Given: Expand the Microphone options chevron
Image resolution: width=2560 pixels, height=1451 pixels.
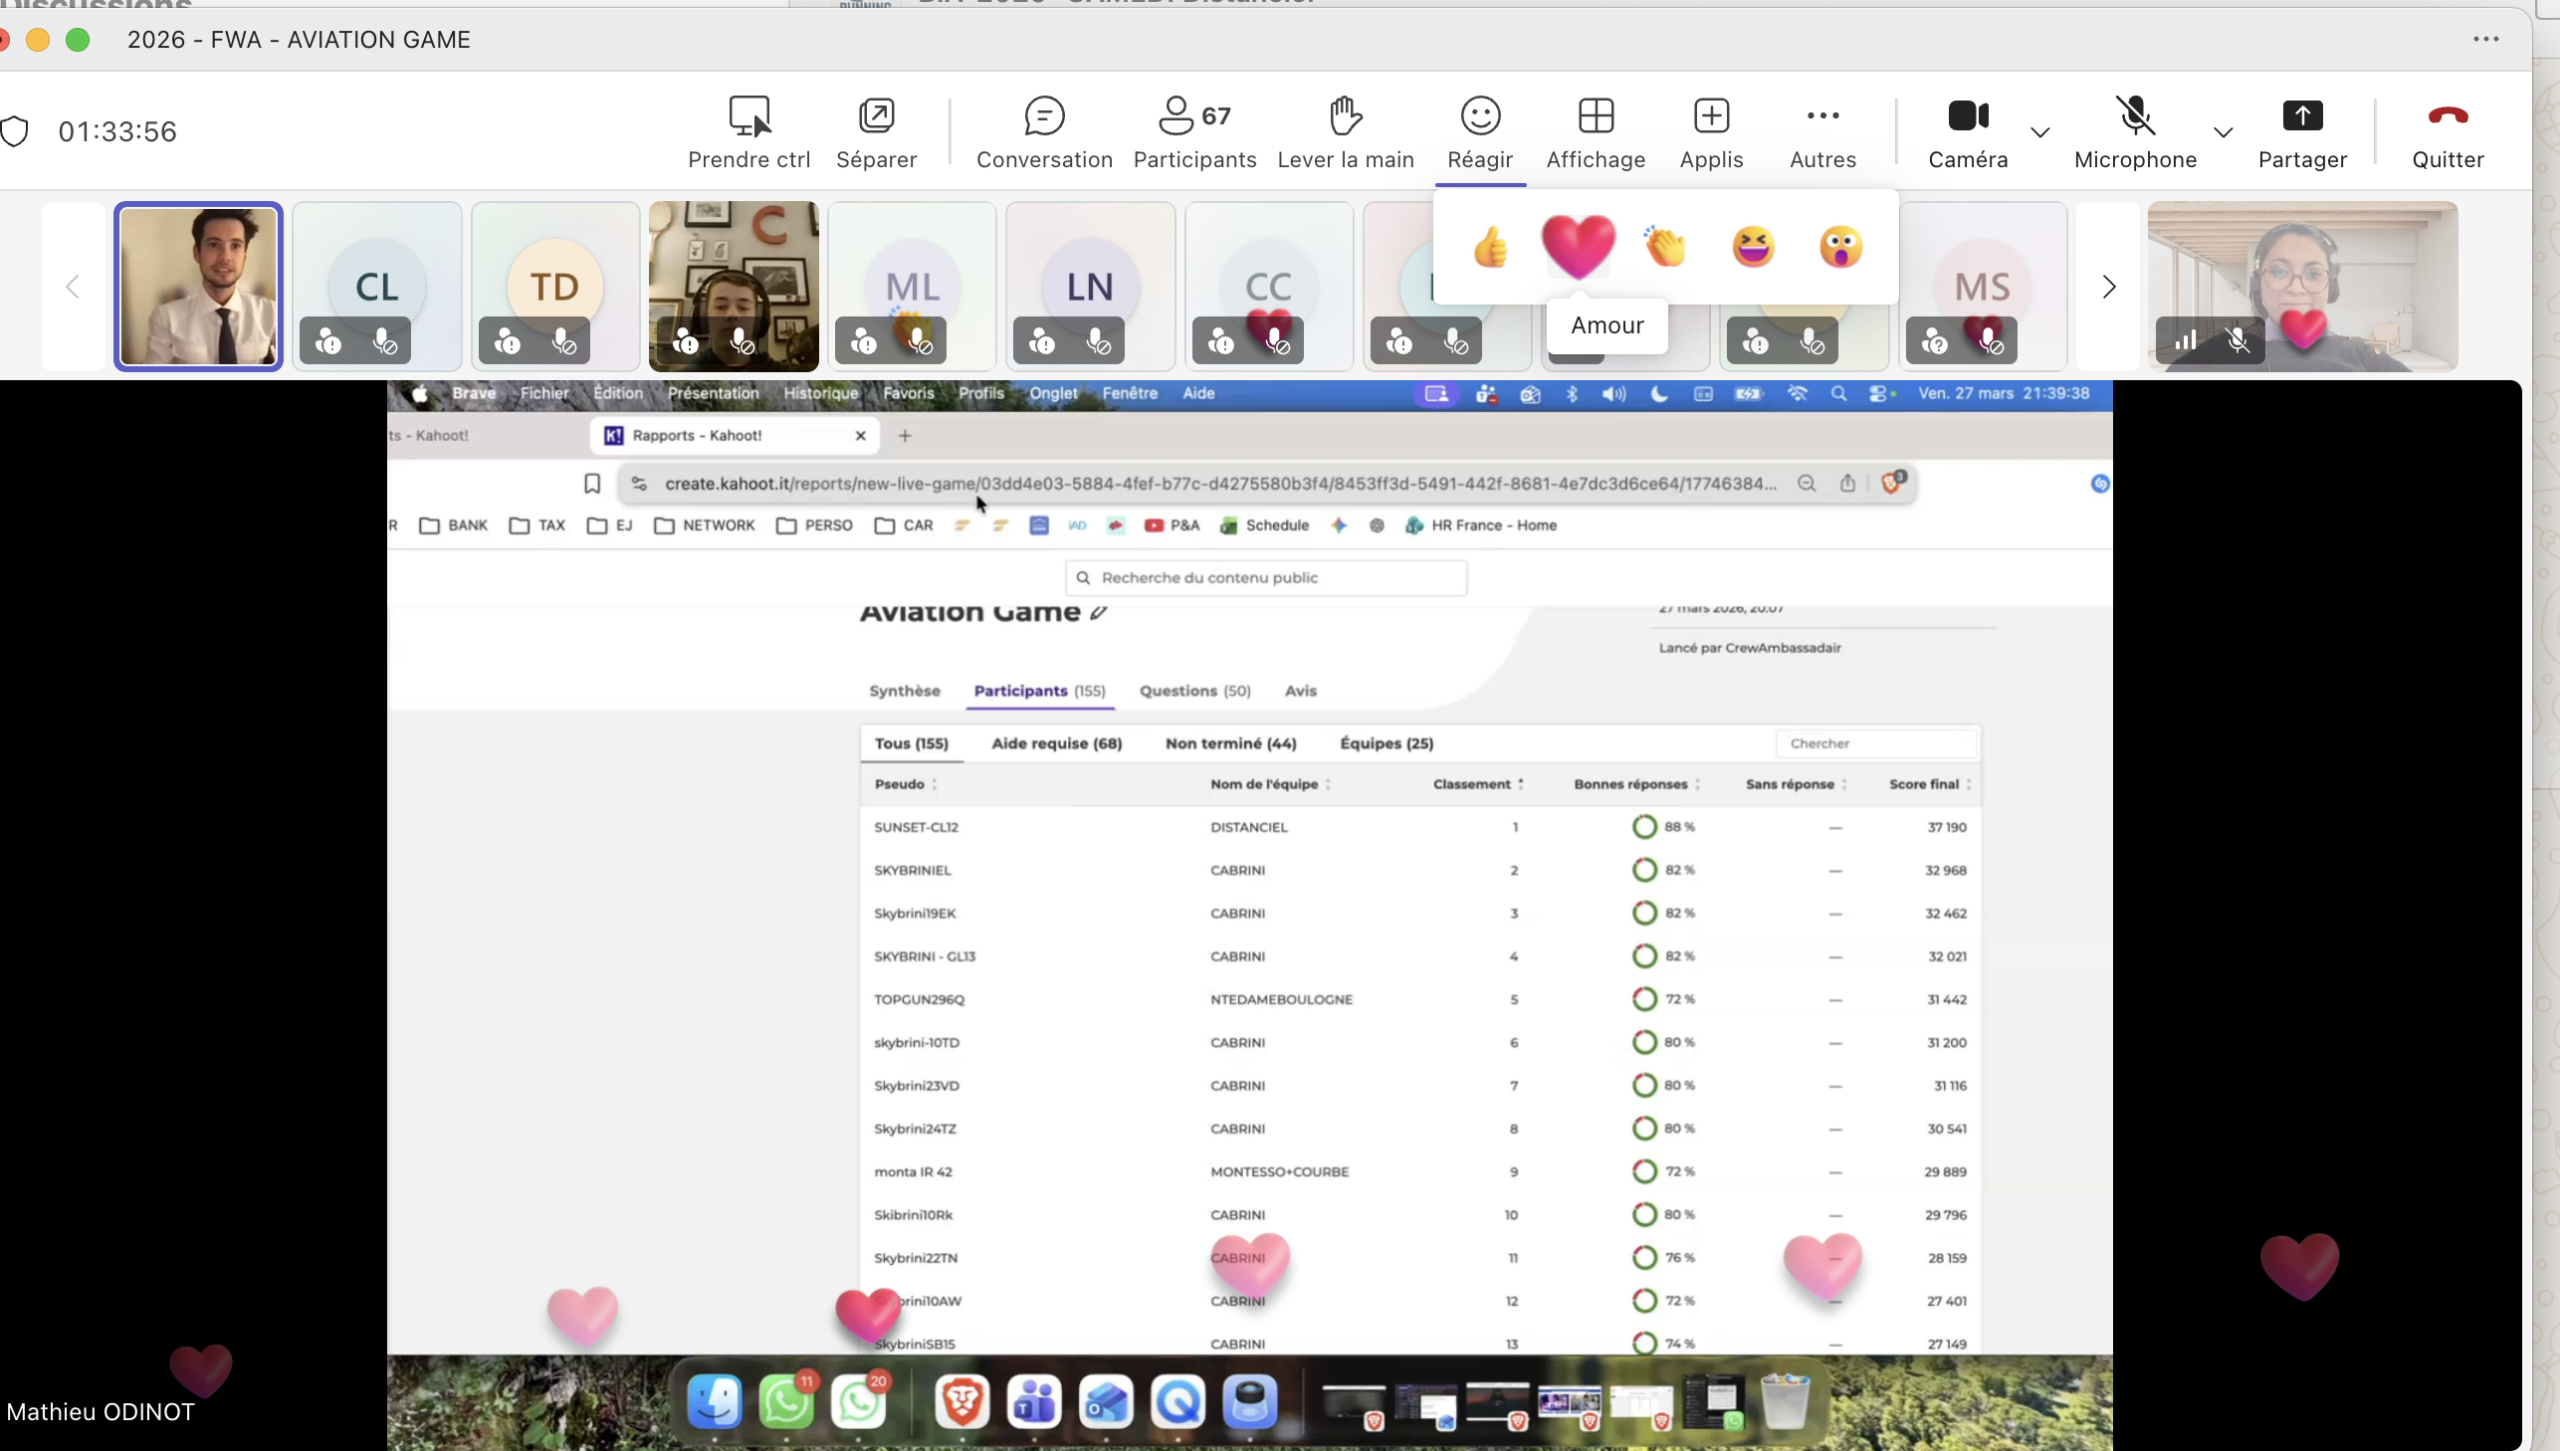Looking at the screenshot, I should pyautogui.click(x=2223, y=132).
